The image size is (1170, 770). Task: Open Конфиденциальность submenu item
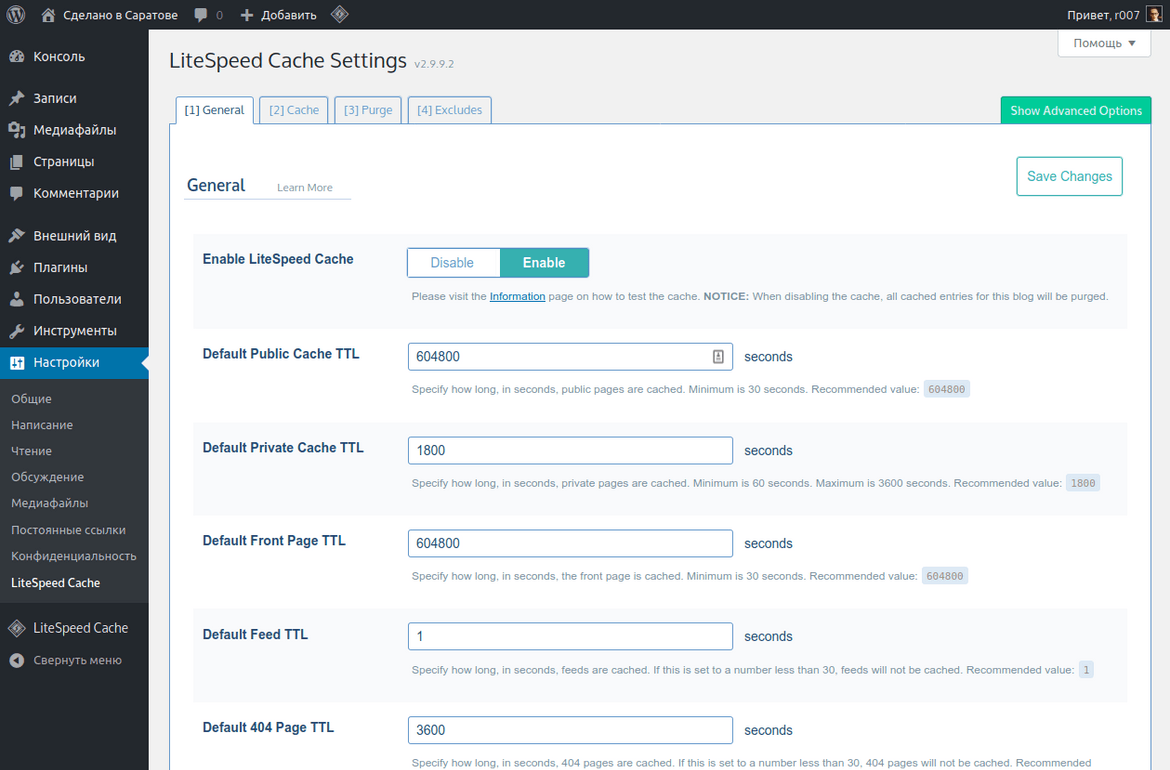pyautogui.click(x=73, y=557)
